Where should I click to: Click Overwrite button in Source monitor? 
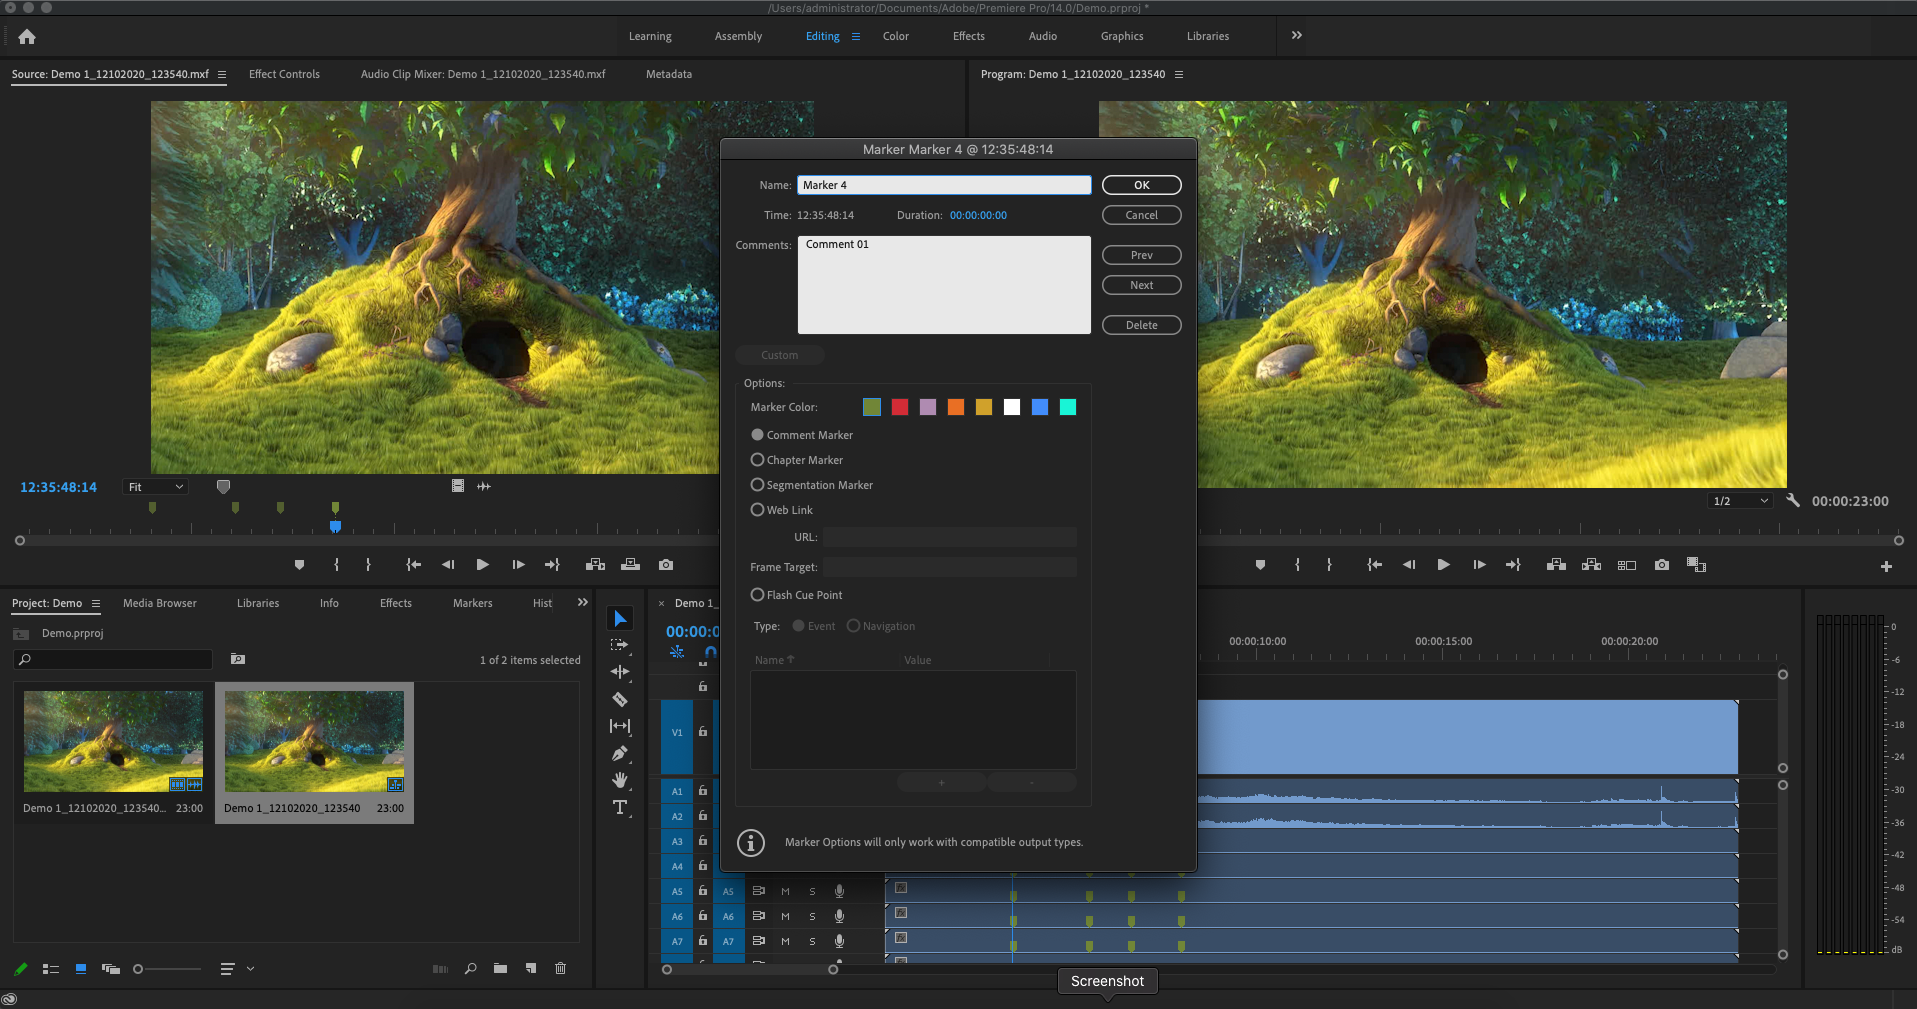(630, 565)
